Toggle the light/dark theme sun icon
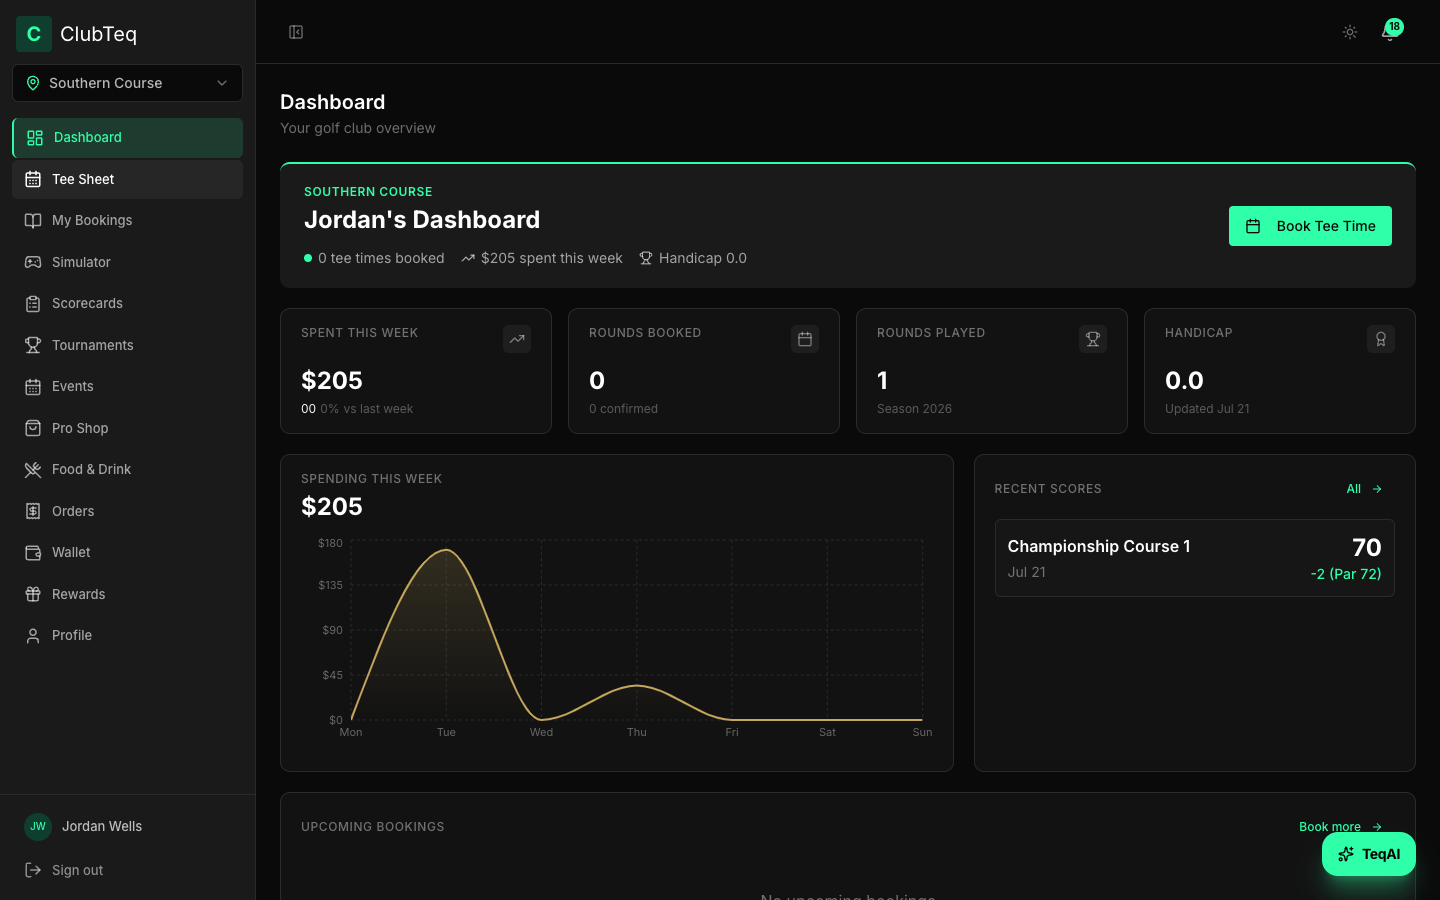 [x=1350, y=32]
